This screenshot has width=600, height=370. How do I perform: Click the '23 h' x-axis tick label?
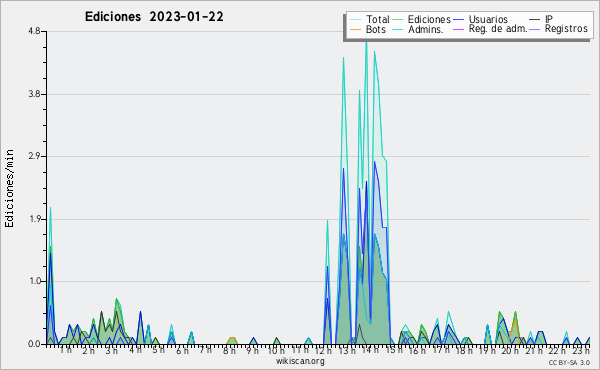point(581,350)
